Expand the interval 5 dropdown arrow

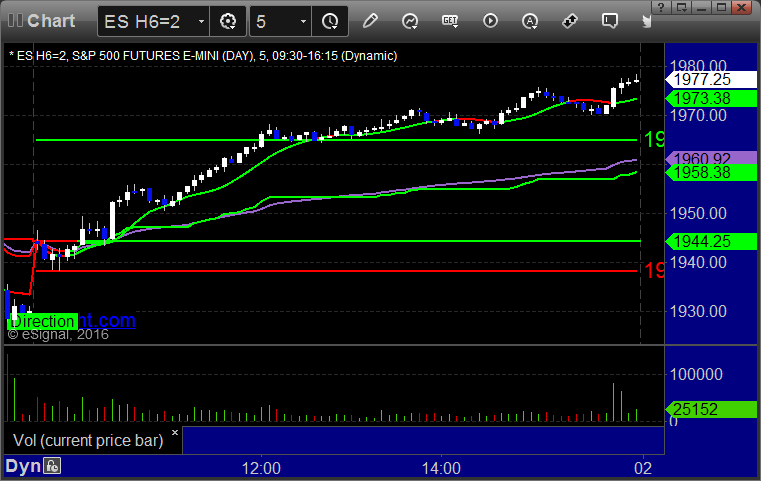coord(303,21)
